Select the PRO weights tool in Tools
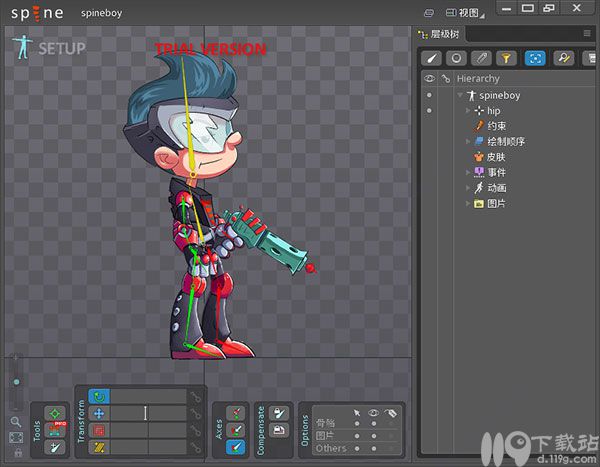Screen dimensions: 600x467 click(55, 430)
